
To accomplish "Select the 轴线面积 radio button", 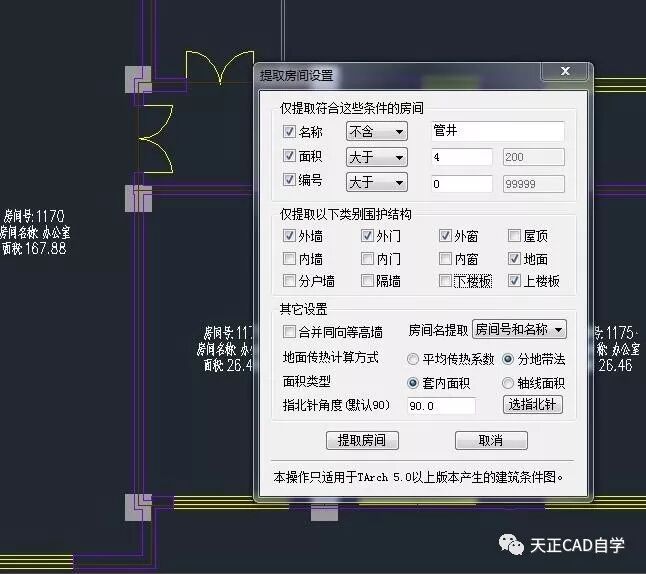I will pos(508,383).
